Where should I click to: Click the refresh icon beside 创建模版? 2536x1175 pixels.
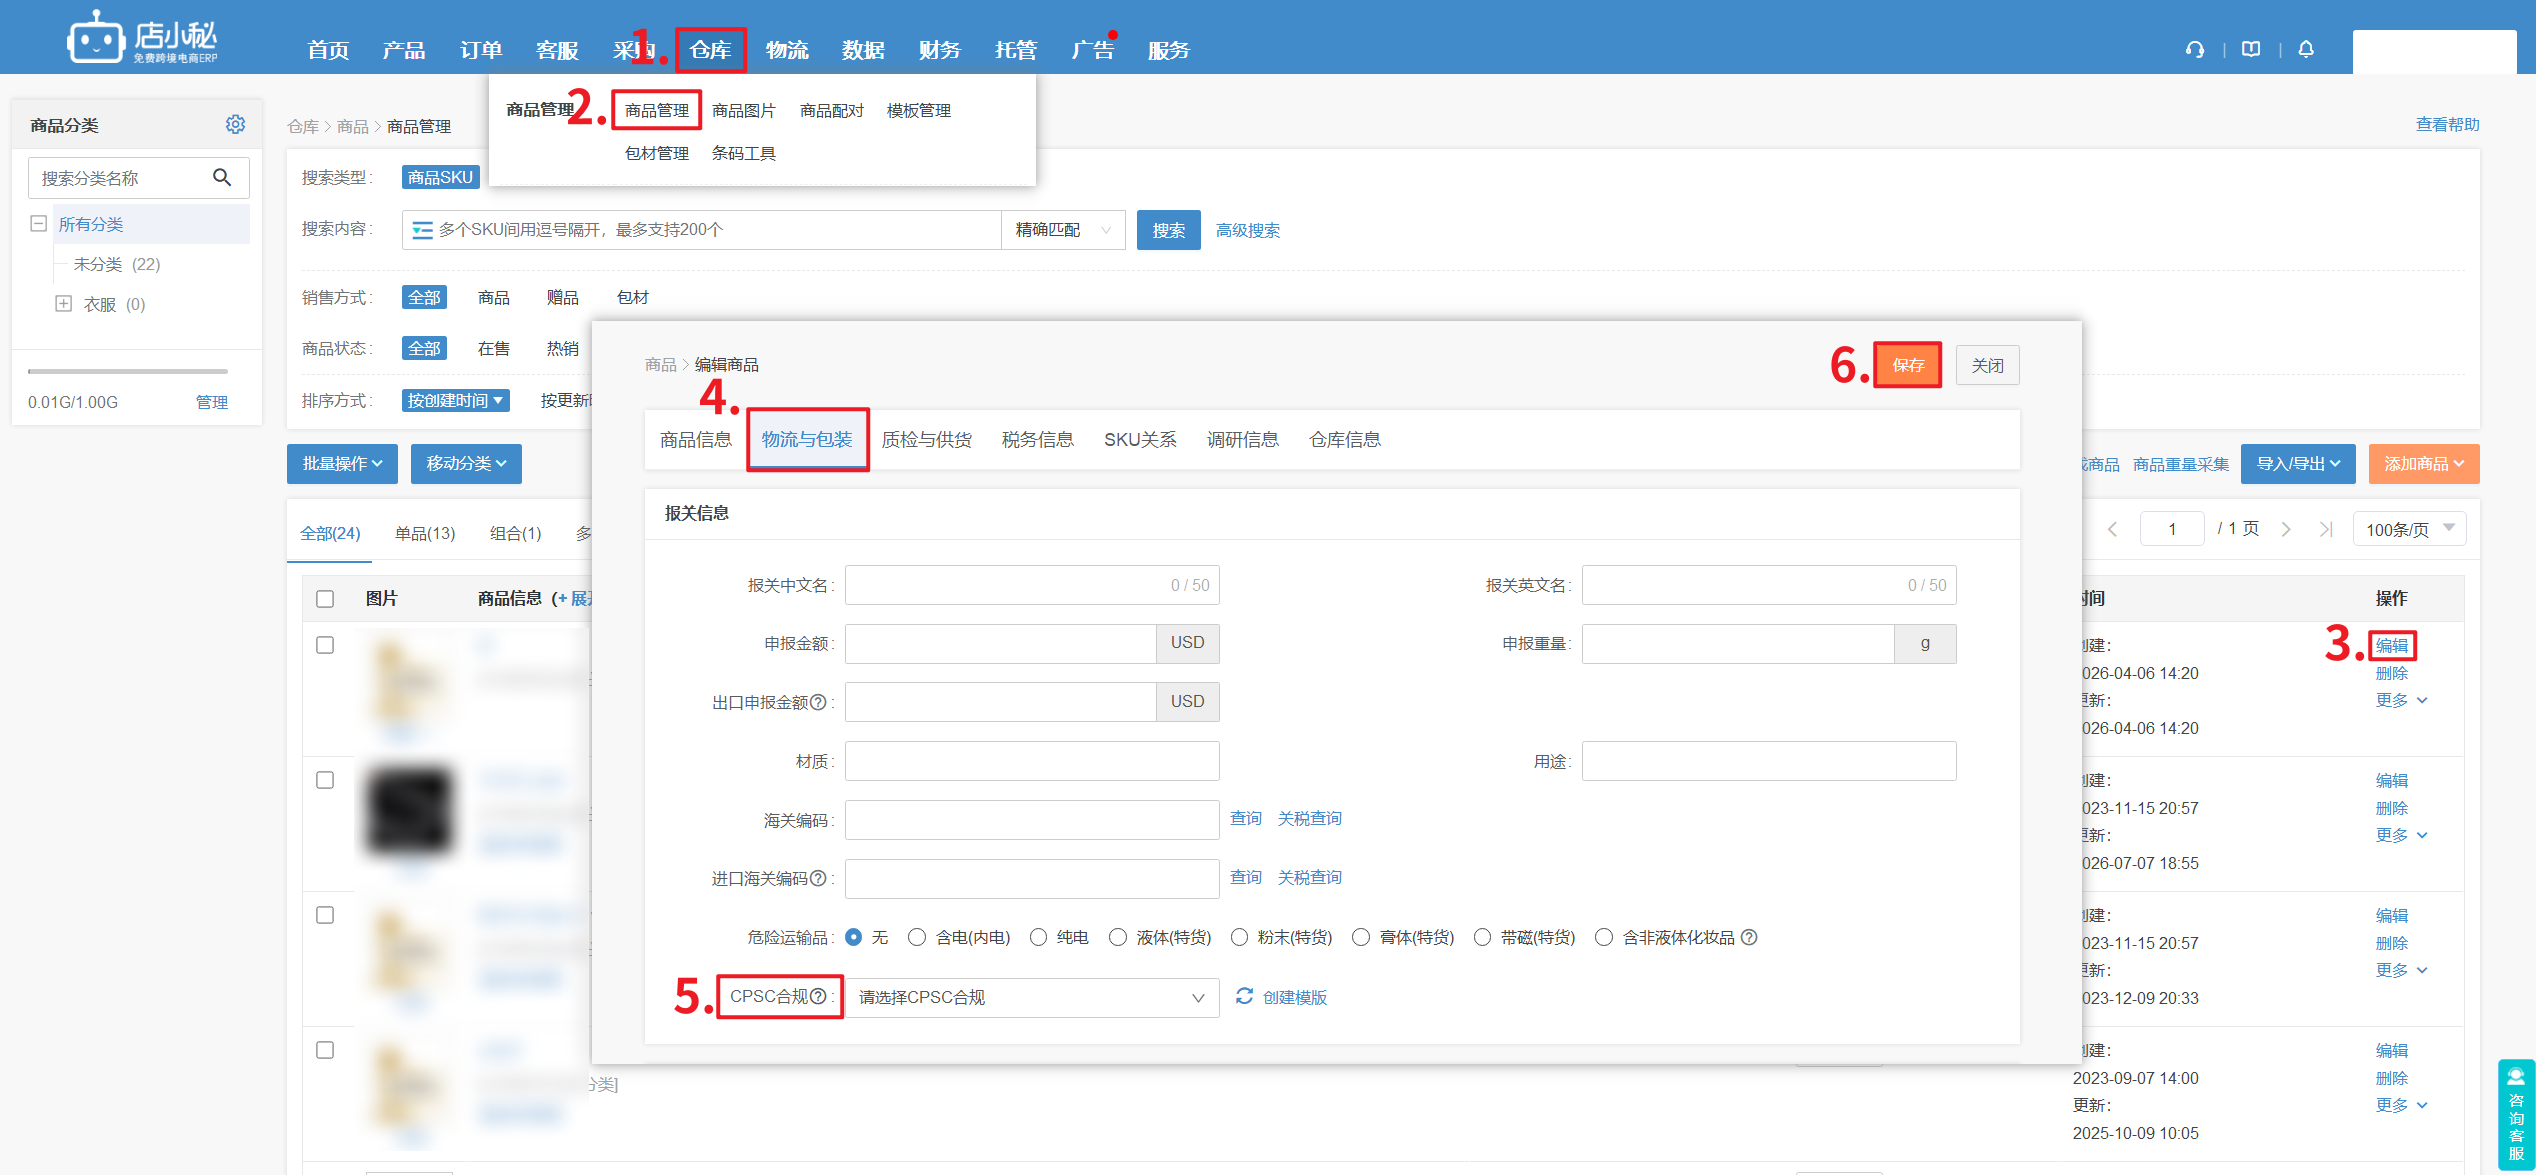[x=1244, y=996]
